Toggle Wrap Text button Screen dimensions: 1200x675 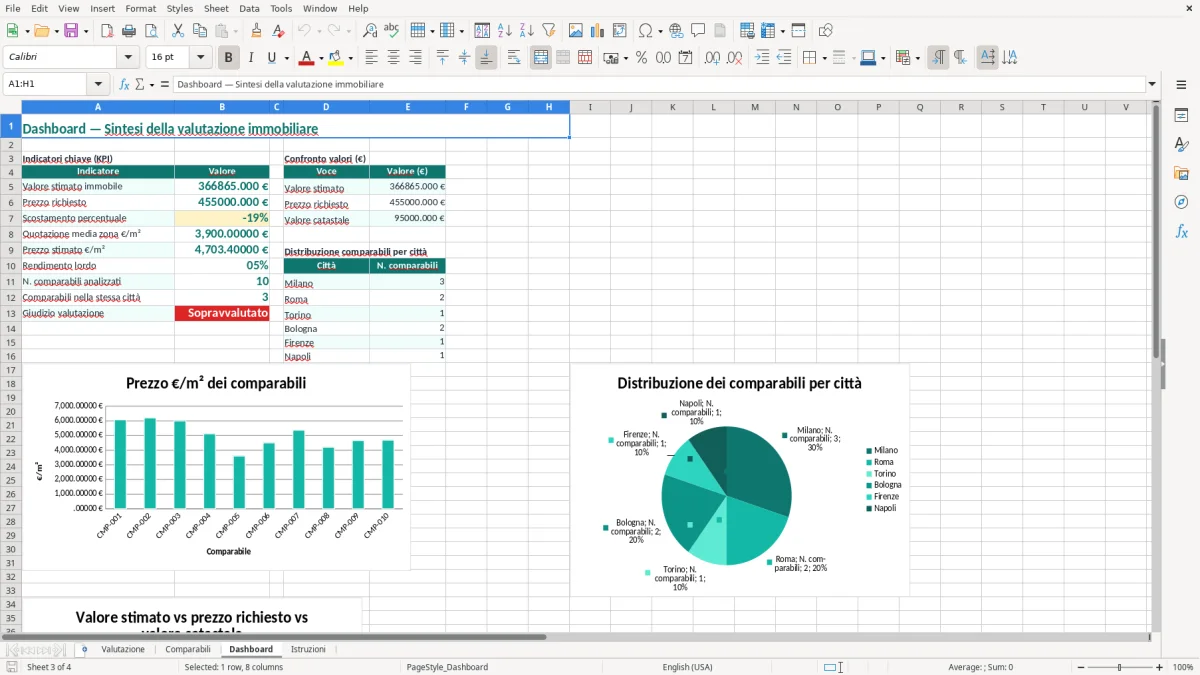[x=514, y=58]
